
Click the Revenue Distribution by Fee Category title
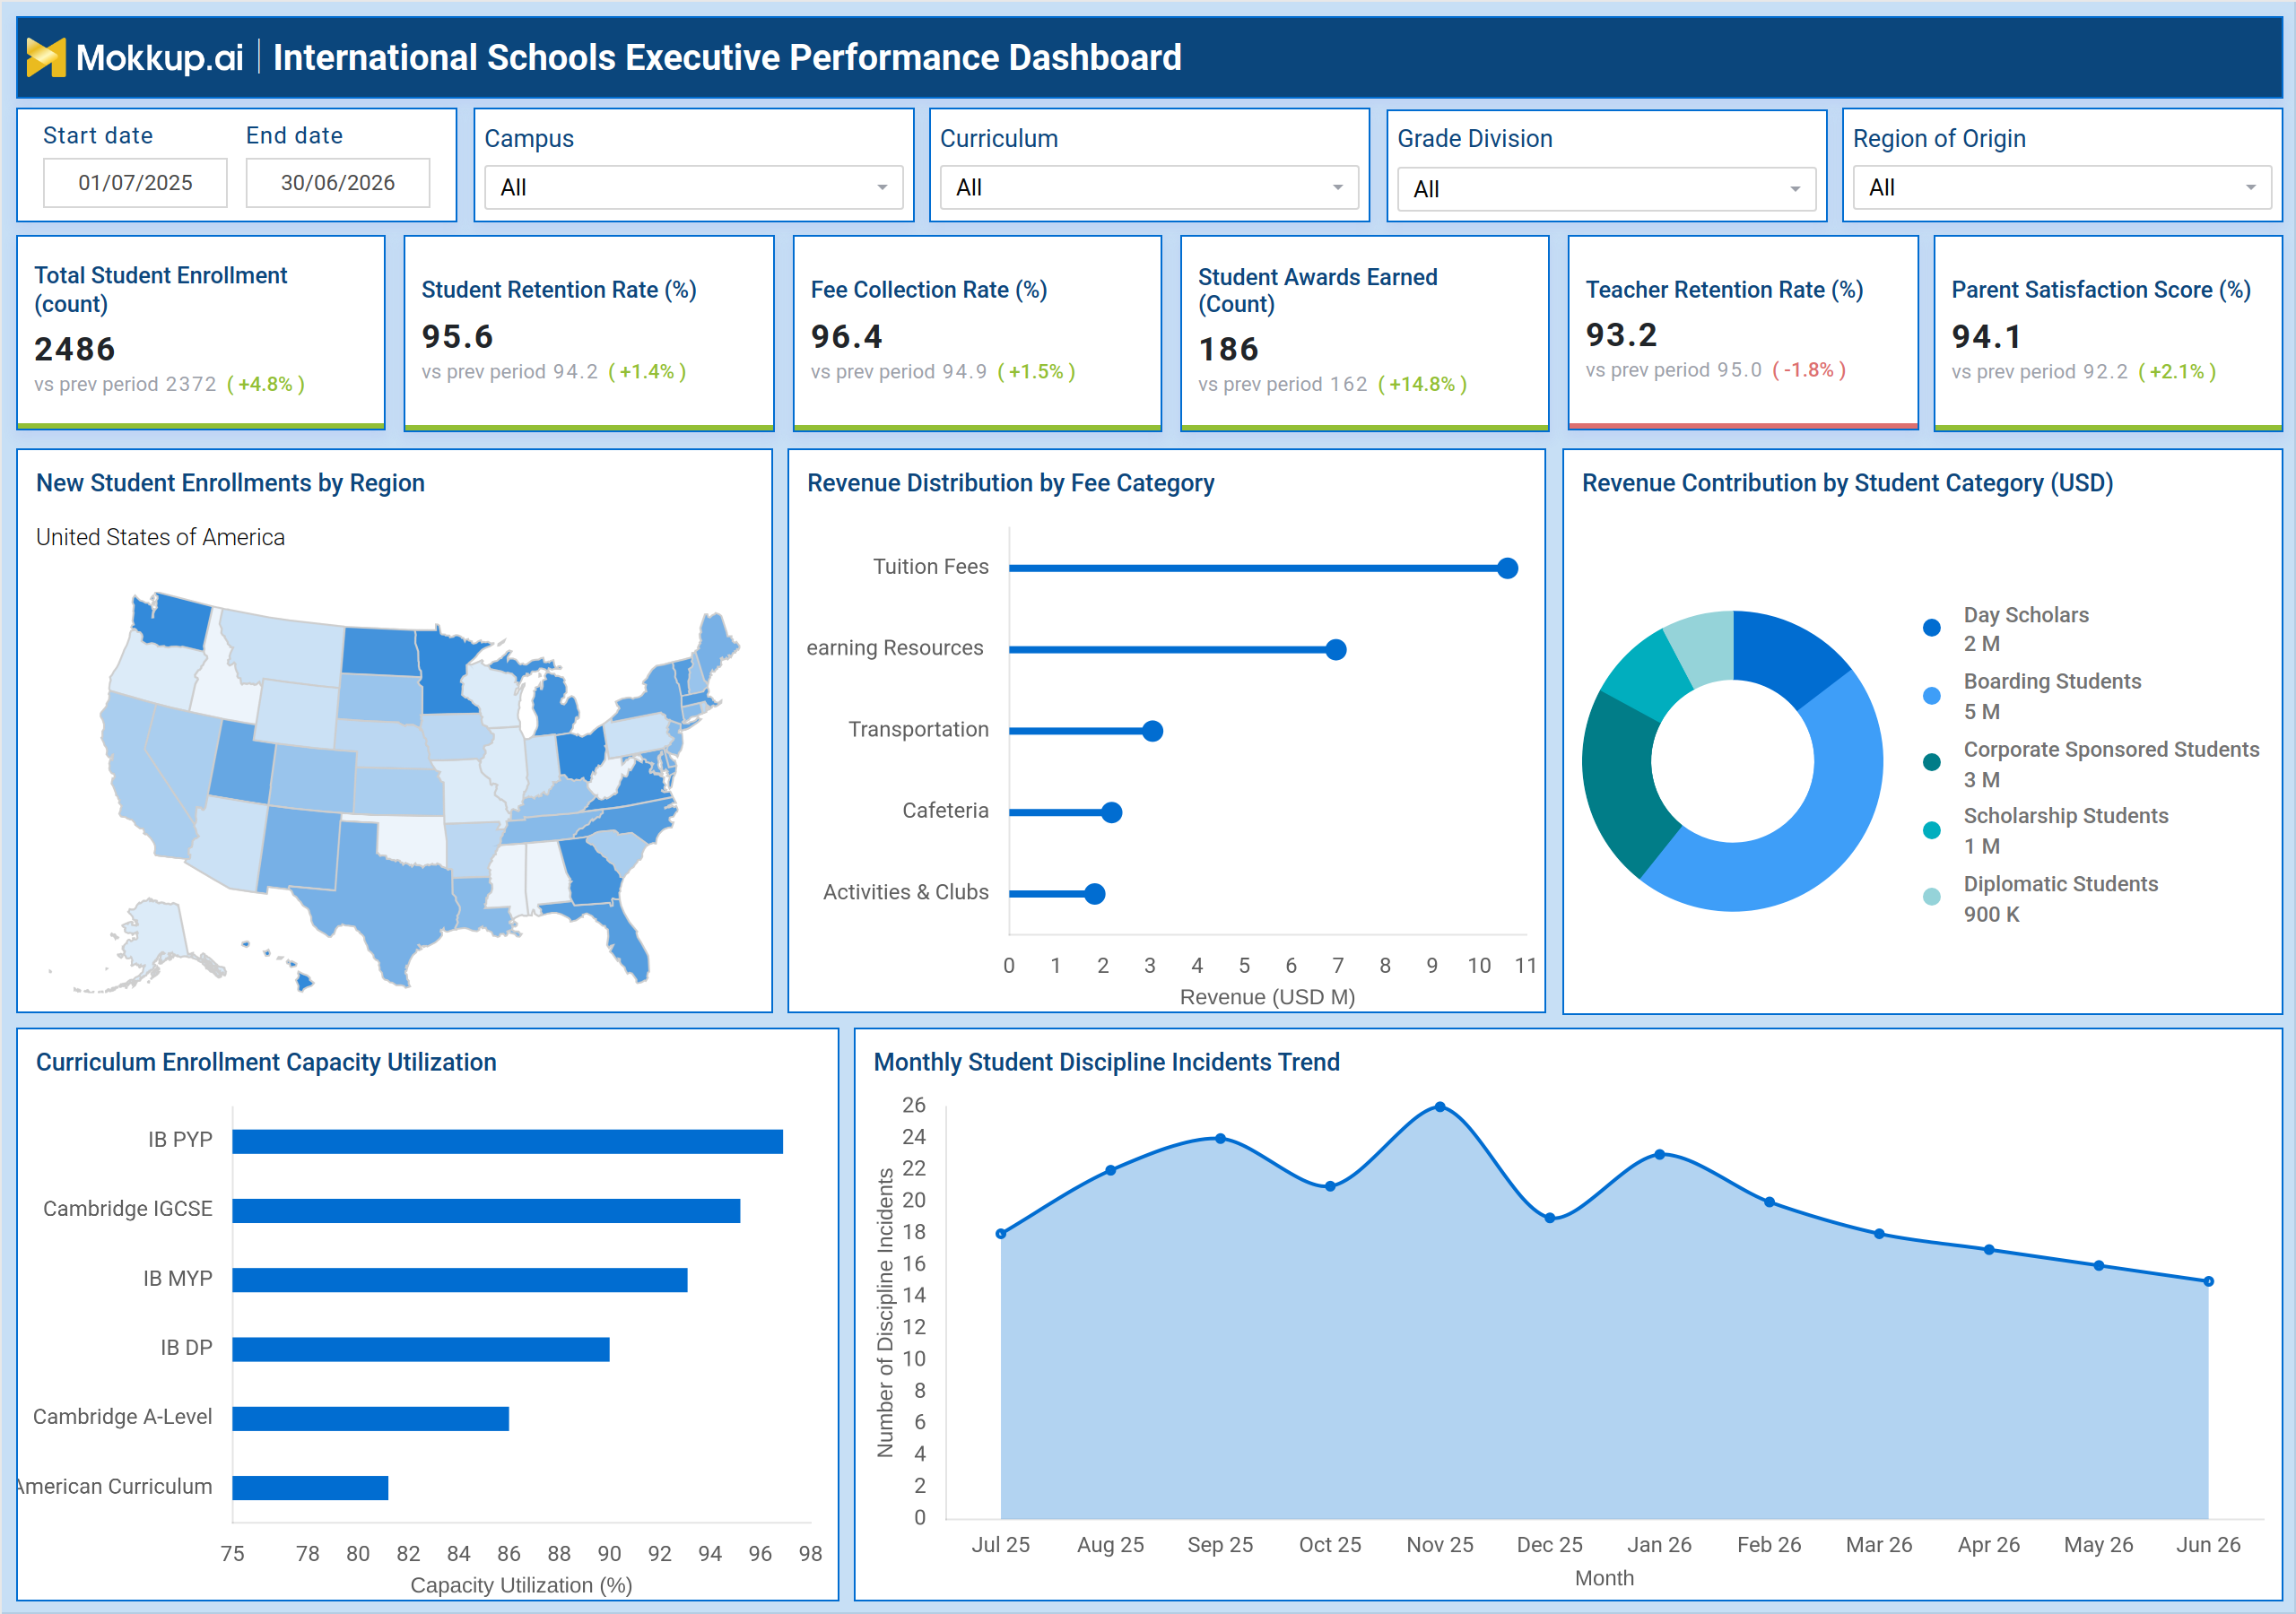coord(1010,483)
